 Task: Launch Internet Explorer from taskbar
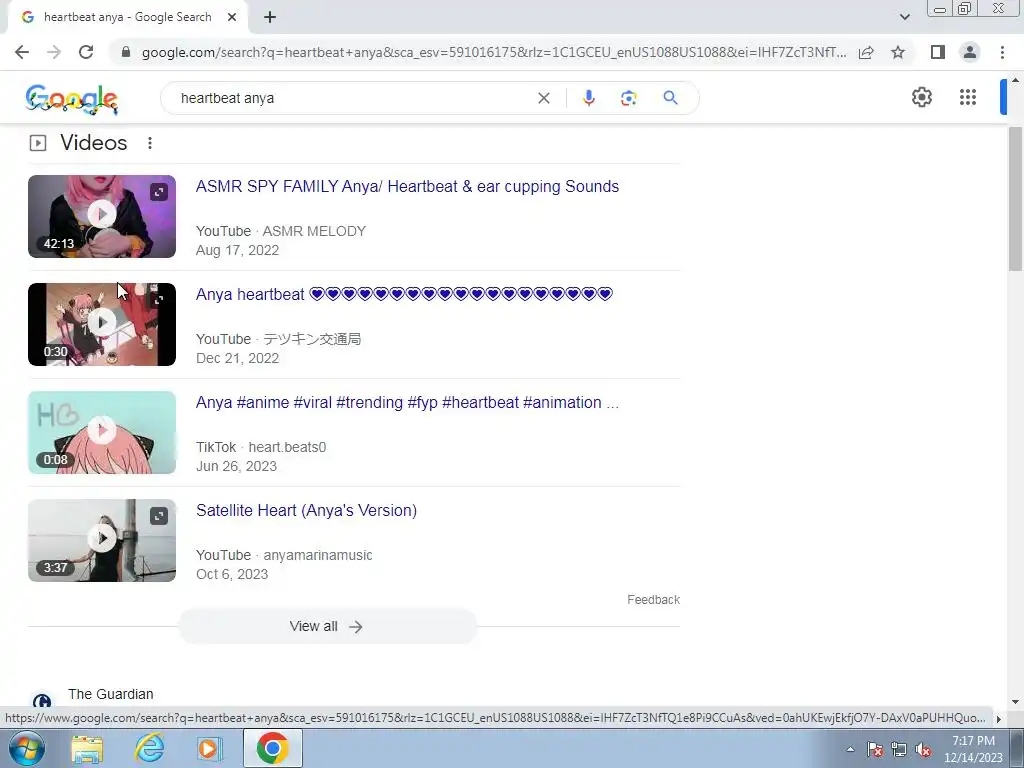click(x=149, y=749)
